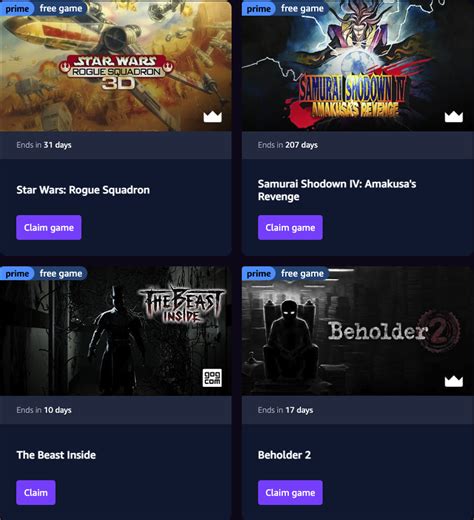
Task: Click prime badge on Samurai Shodown card
Action: (x=258, y=9)
